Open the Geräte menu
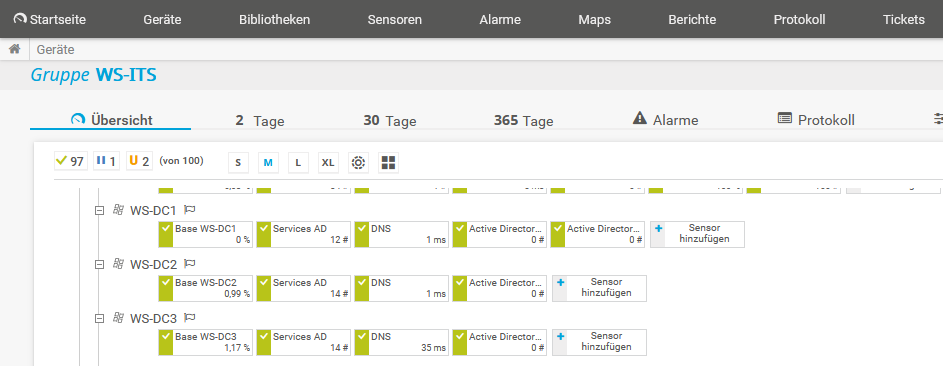The height and width of the screenshot is (366, 943). tap(162, 19)
